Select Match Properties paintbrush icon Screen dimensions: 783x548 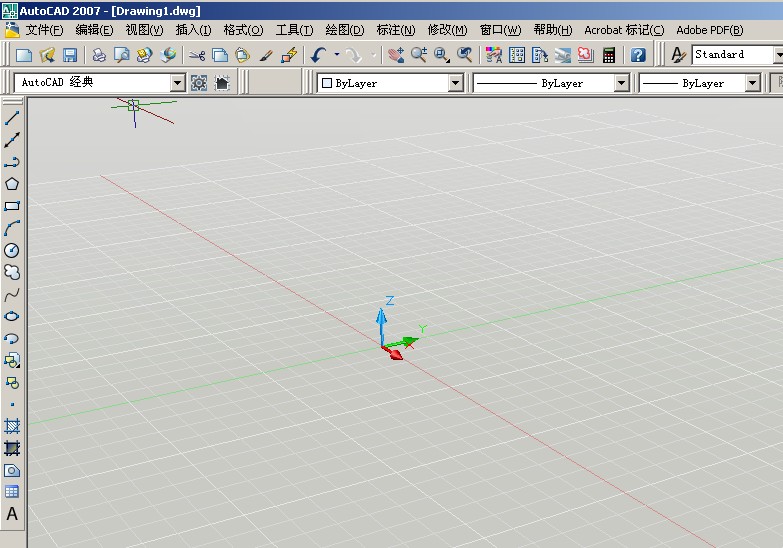(x=266, y=55)
